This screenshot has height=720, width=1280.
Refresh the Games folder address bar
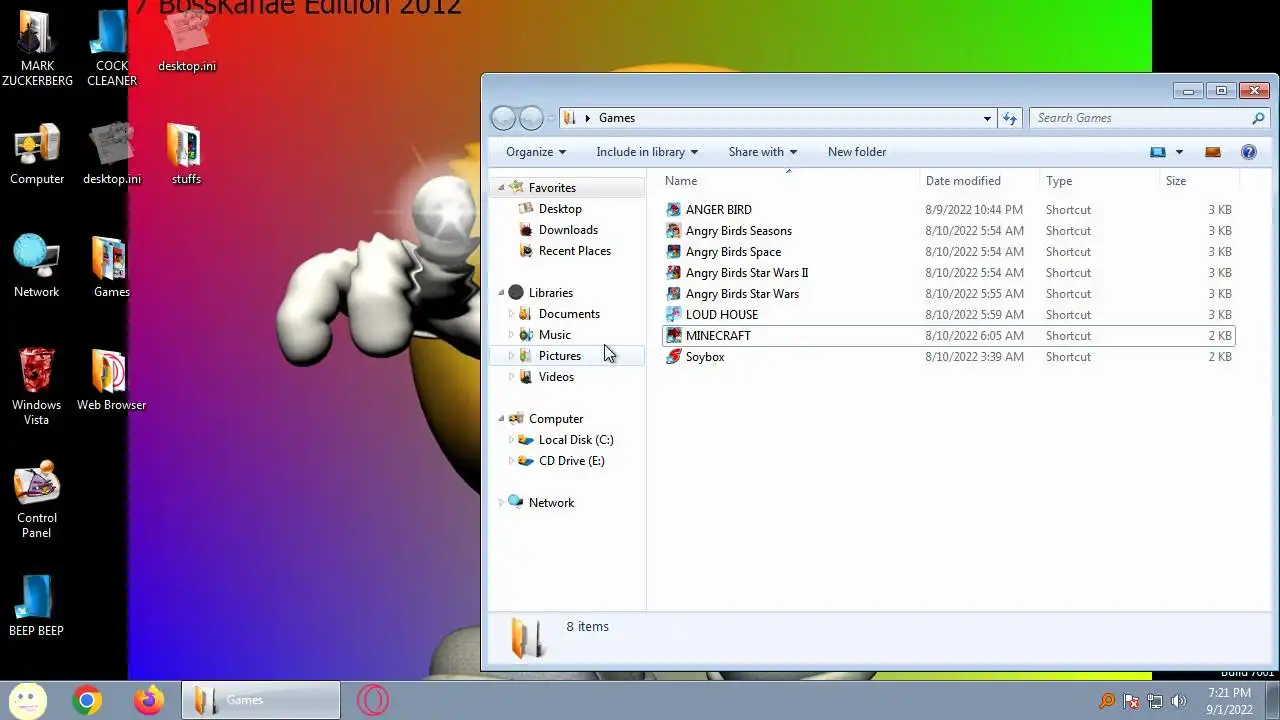point(1010,118)
